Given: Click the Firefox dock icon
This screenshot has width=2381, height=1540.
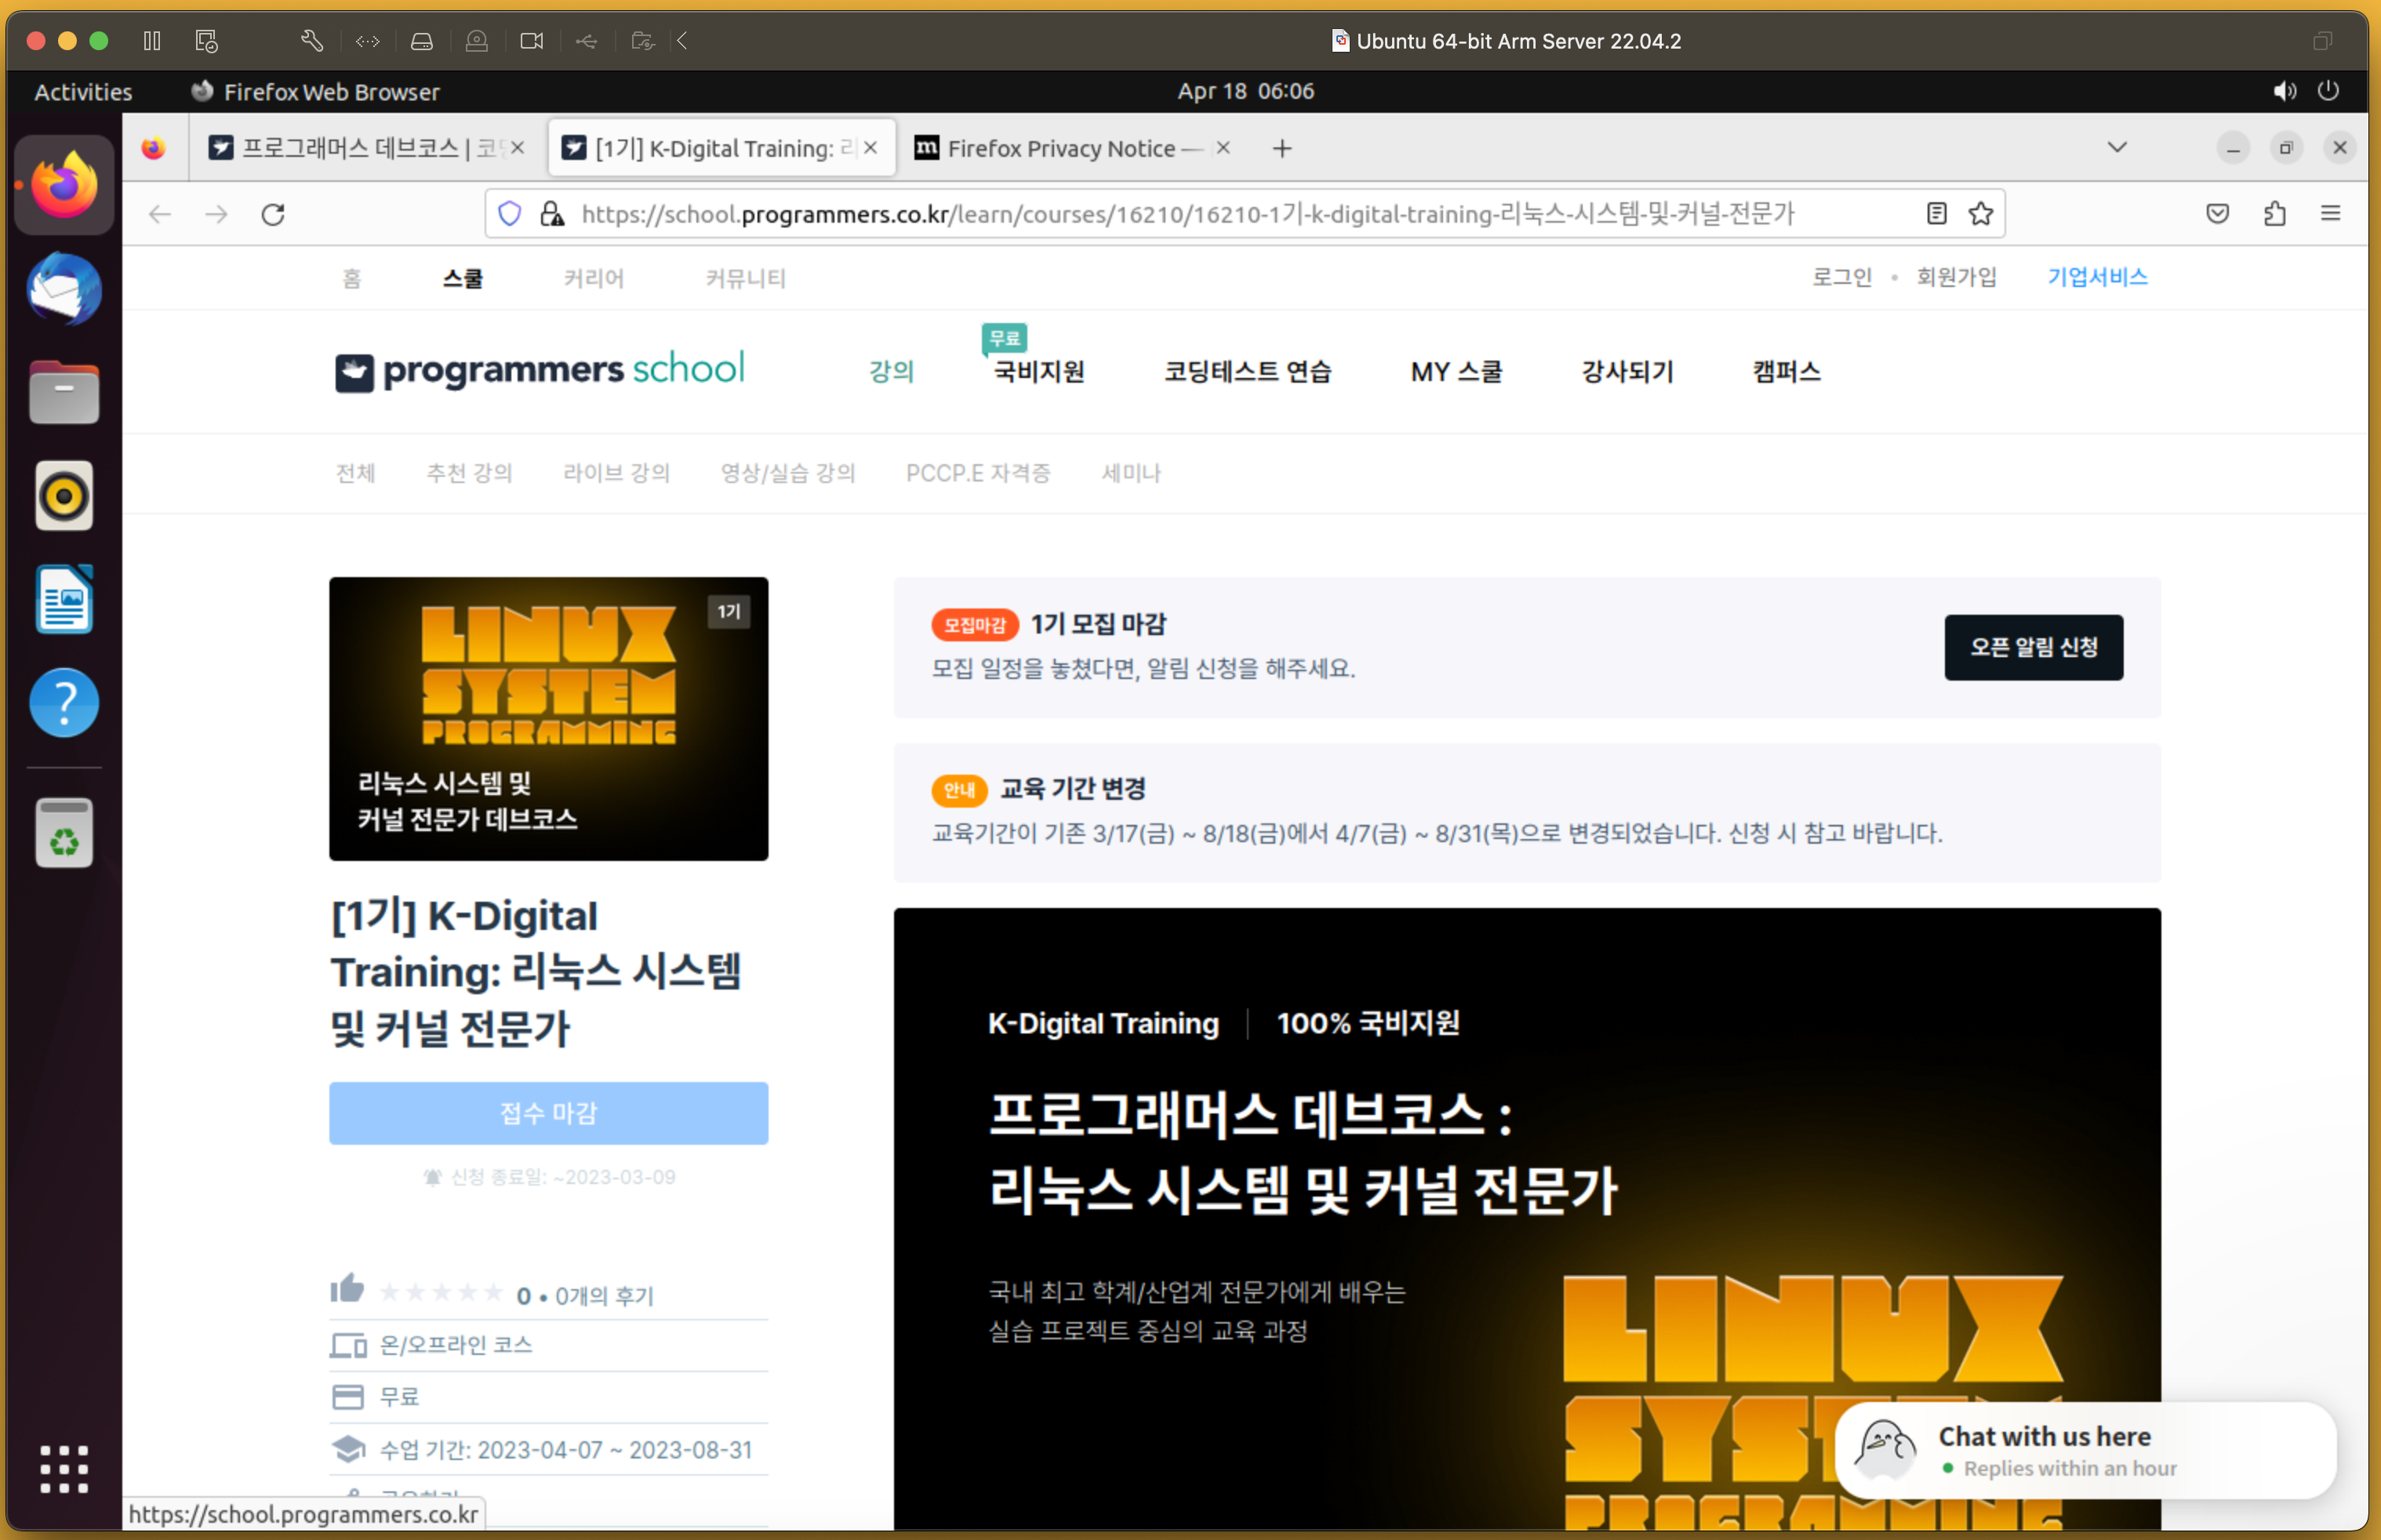Looking at the screenshot, I should pos(65,186).
